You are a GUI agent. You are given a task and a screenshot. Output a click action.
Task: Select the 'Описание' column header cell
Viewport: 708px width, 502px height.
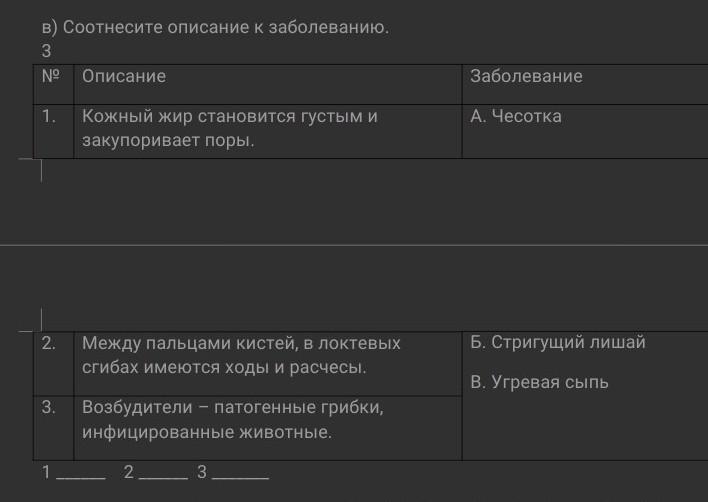coord(268,84)
